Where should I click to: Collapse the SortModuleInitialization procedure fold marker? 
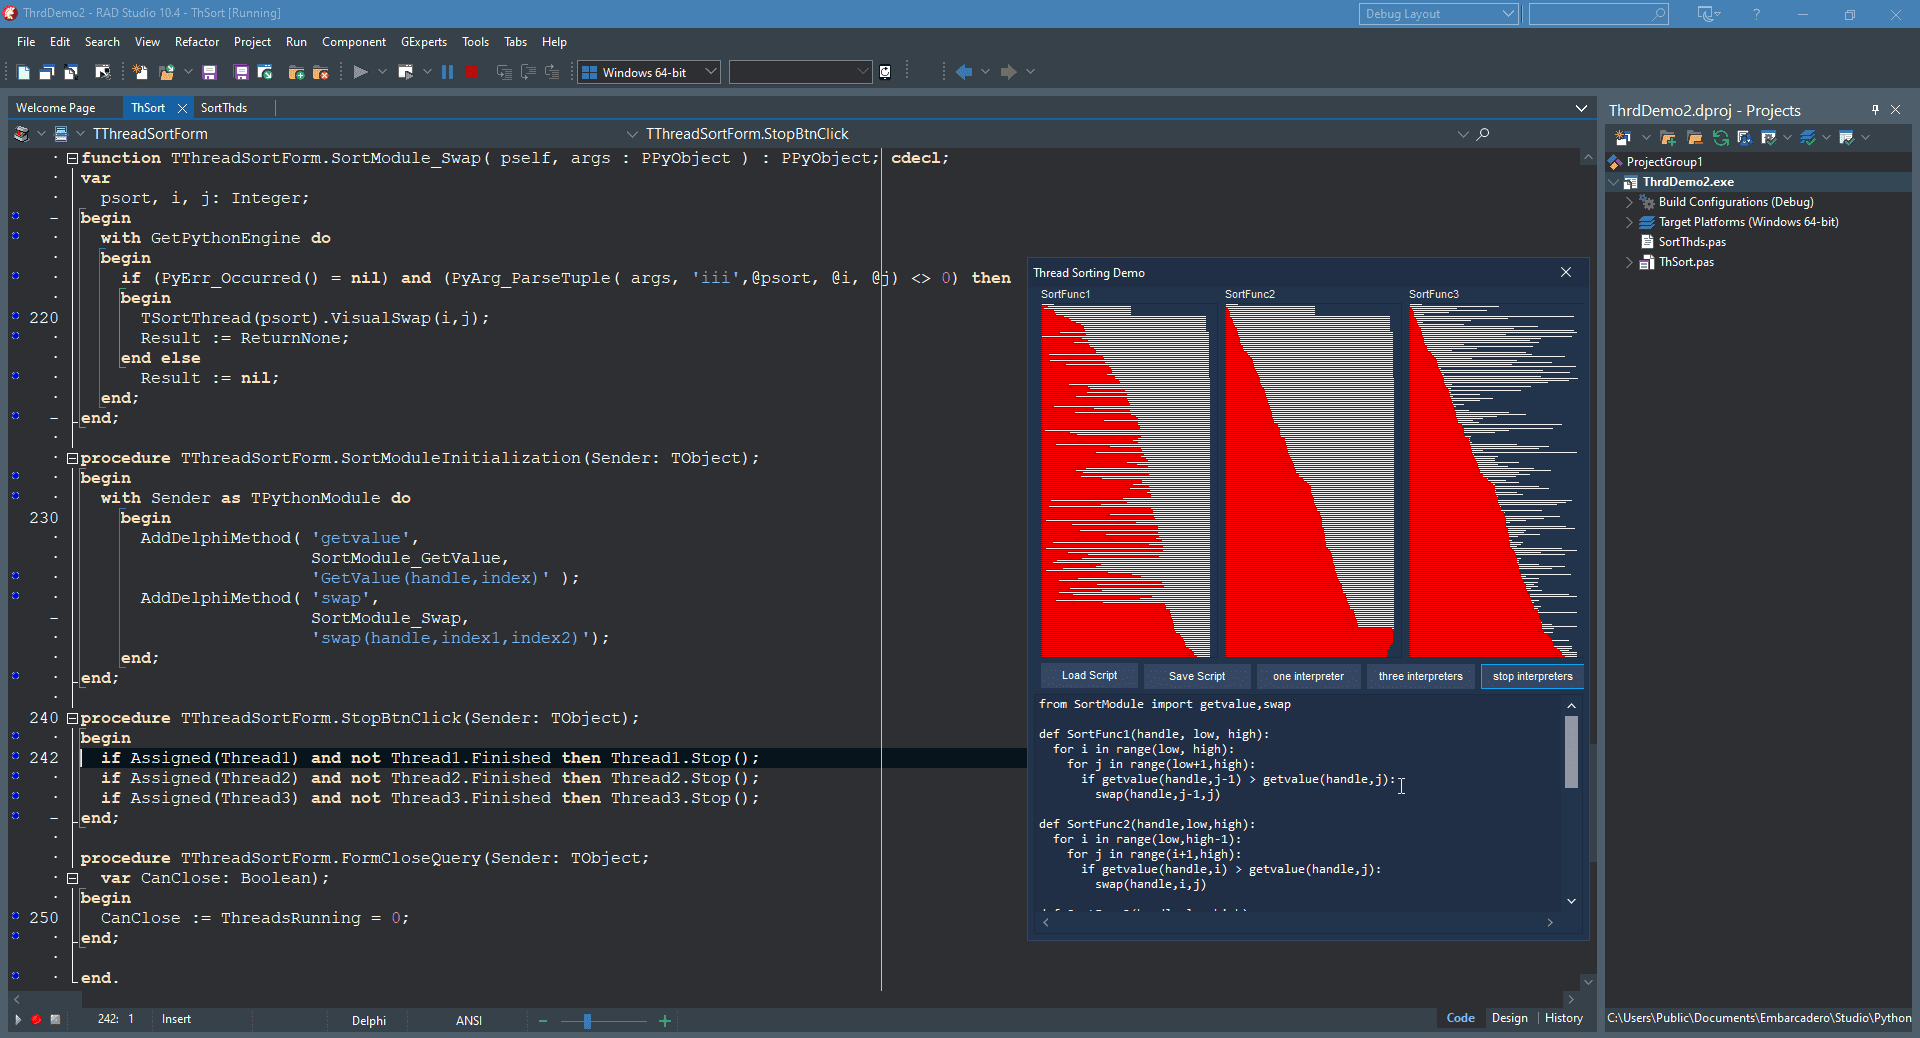click(x=72, y=458)
